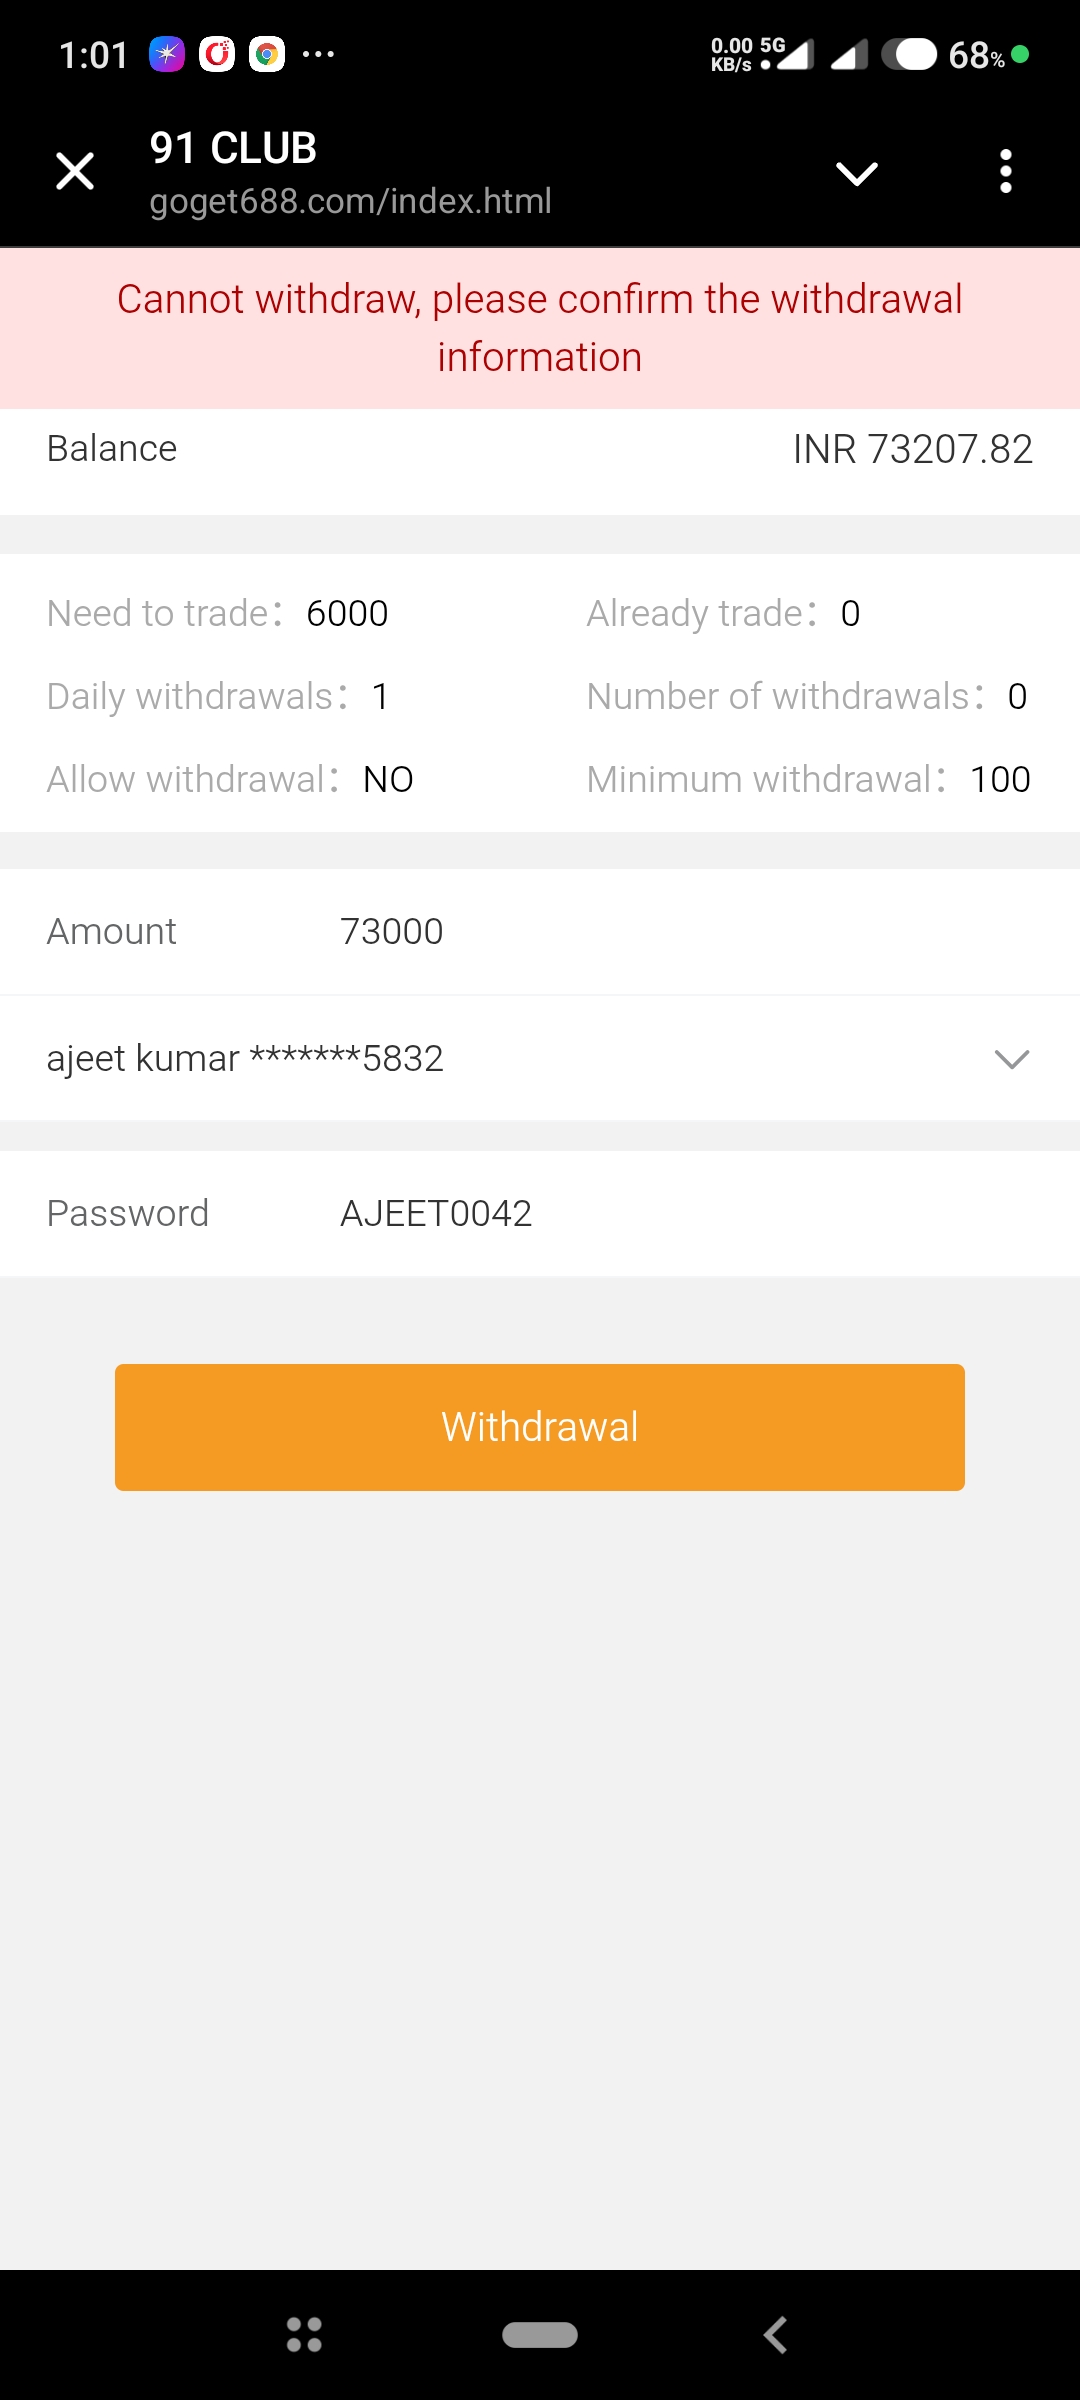
Task: Tap the INR 73207.82 balance value
Action: (x=912, y=449)
